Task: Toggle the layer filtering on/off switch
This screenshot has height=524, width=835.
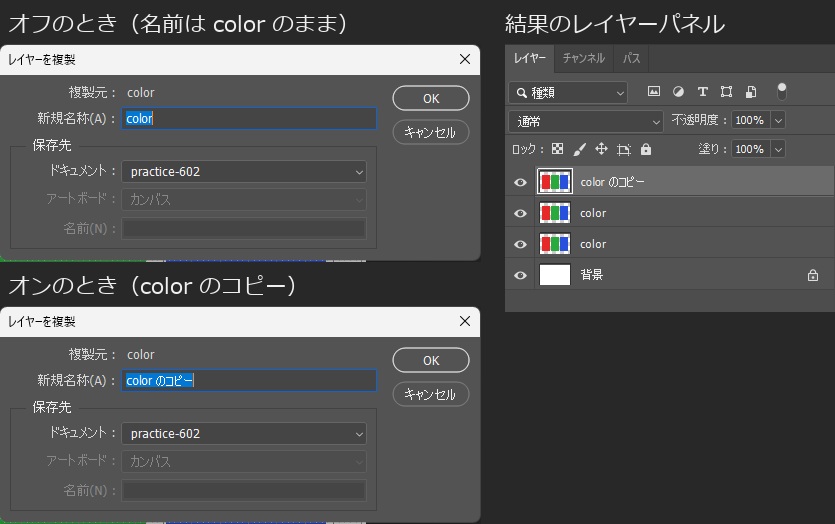Action: 782,92
